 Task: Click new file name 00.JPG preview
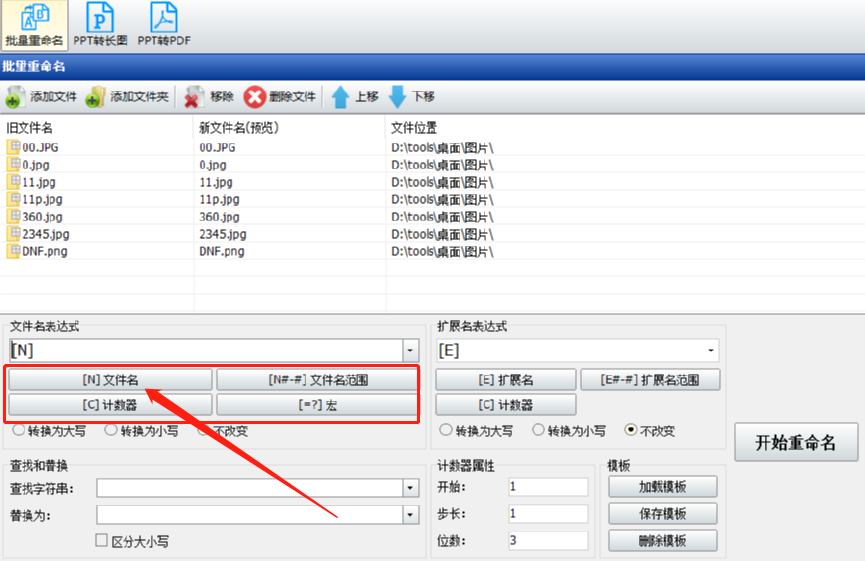pos(217,147)
